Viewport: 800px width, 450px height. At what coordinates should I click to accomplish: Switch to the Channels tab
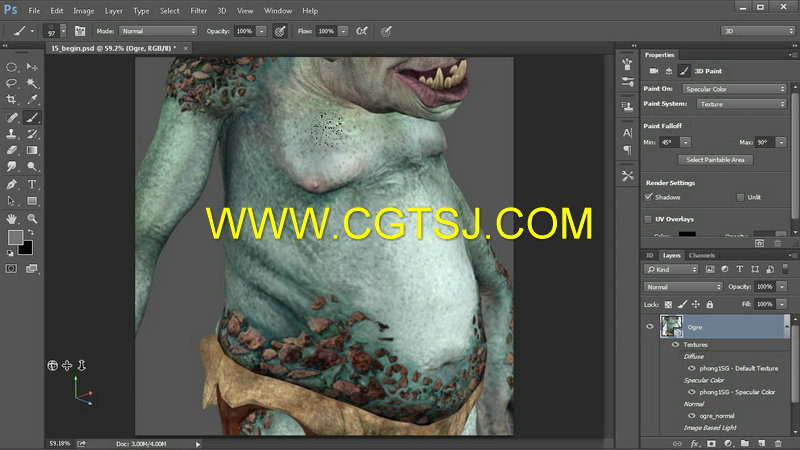(702, 255)
